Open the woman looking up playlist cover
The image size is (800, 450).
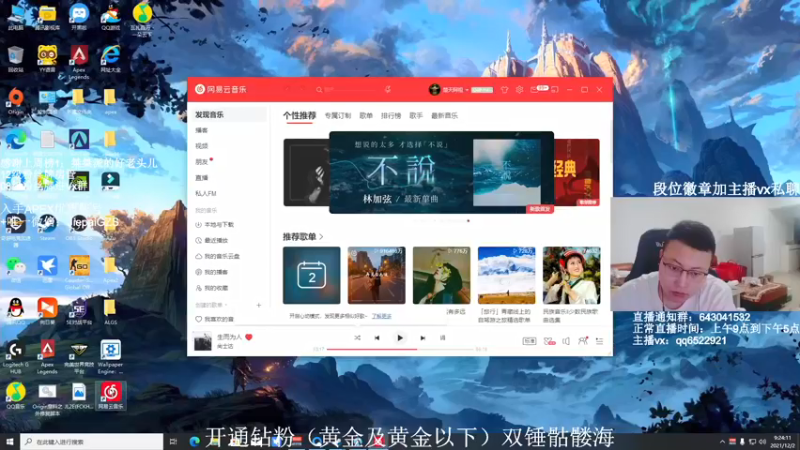point(441,276)
